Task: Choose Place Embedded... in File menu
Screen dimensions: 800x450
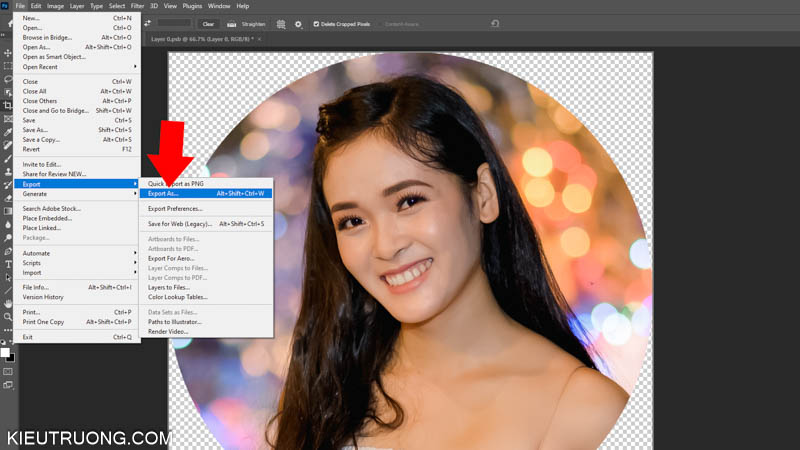Action: (x=77, y=218)
